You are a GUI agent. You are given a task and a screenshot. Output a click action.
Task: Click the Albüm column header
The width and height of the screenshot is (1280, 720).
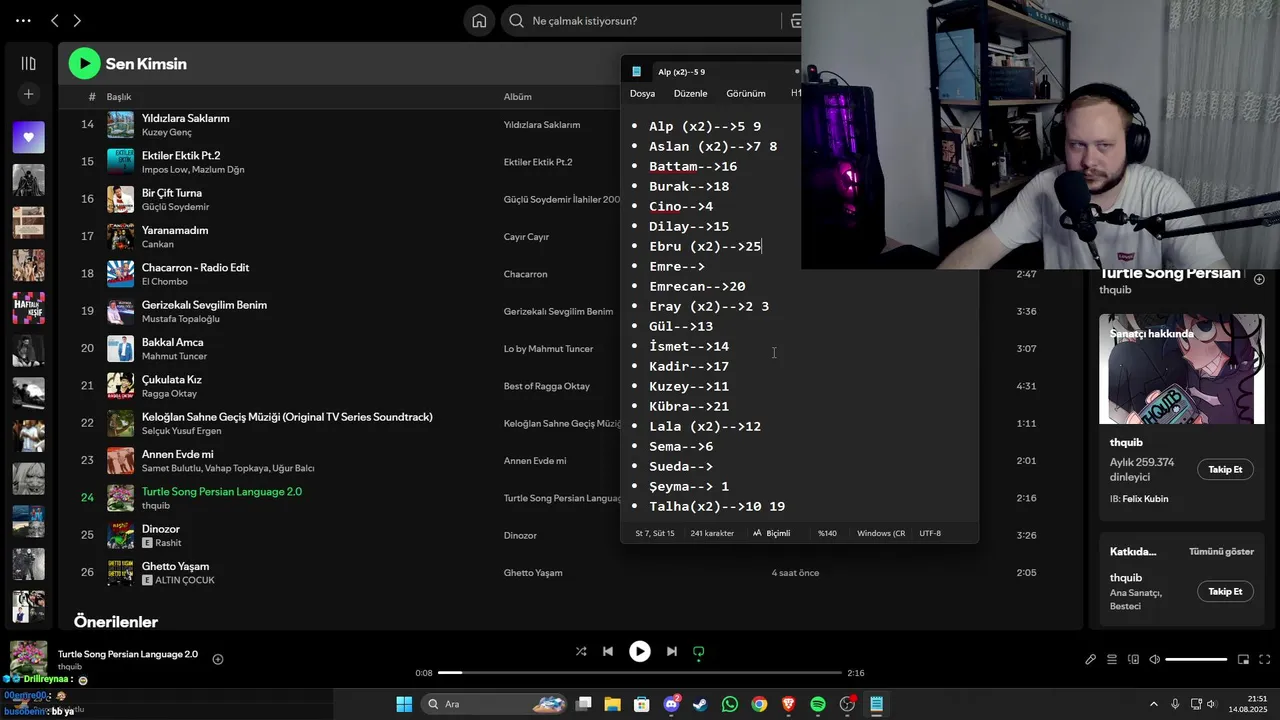tap(517, 97)
